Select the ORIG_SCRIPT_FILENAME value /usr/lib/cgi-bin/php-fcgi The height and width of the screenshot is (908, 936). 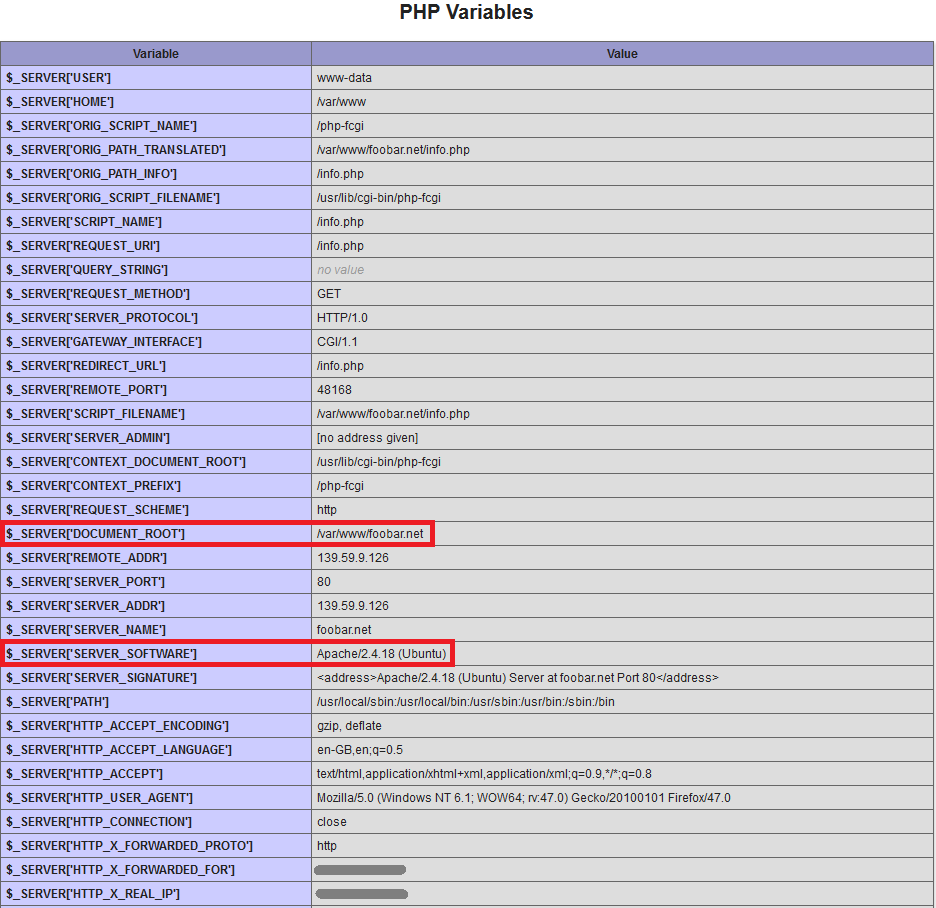379,198
